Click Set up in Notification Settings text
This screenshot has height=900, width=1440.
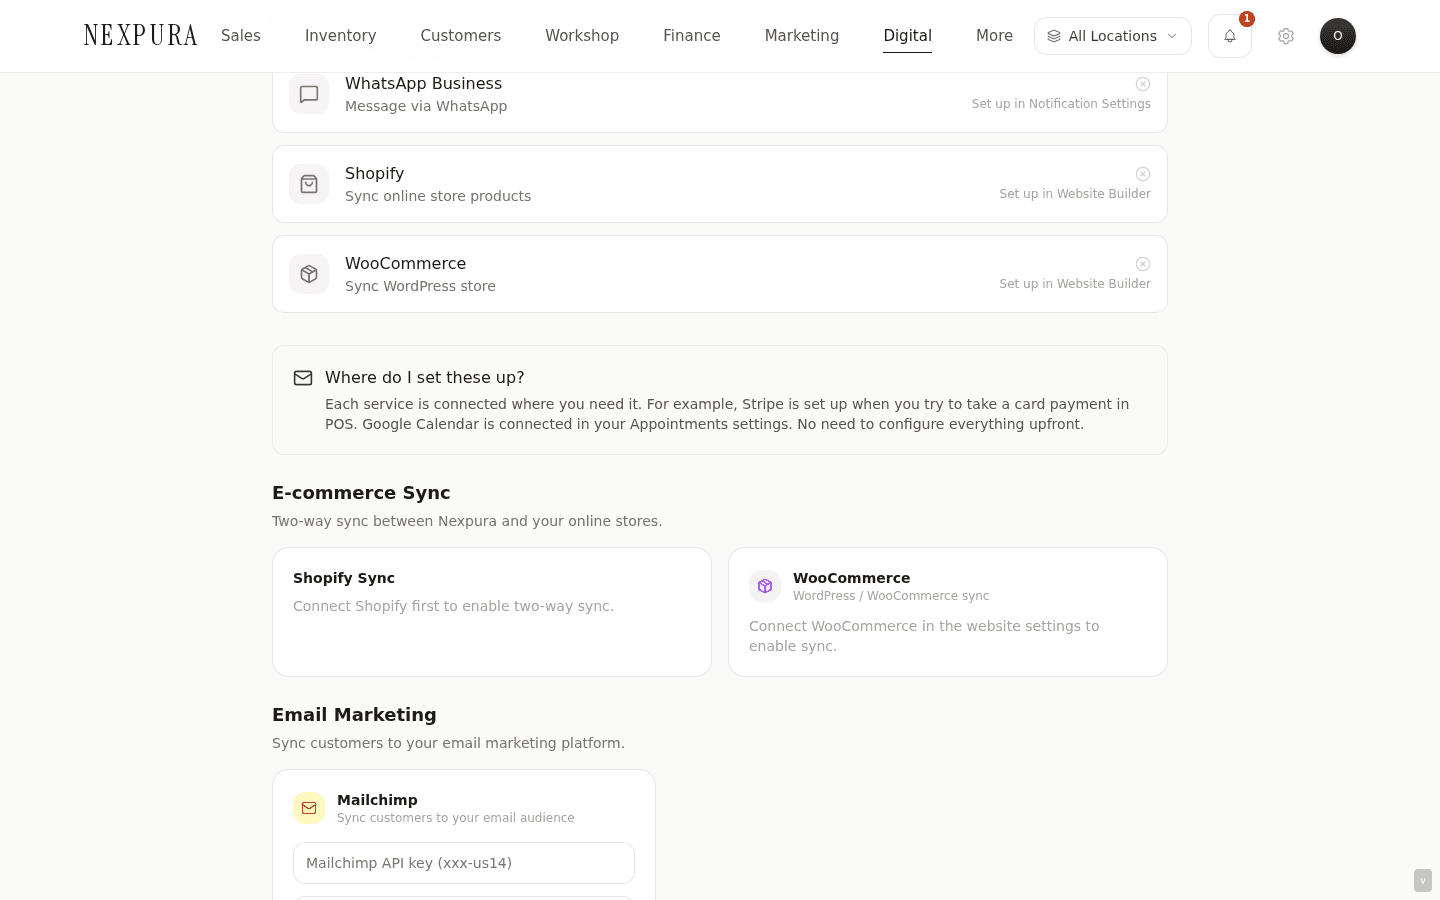coord(1061,104)
